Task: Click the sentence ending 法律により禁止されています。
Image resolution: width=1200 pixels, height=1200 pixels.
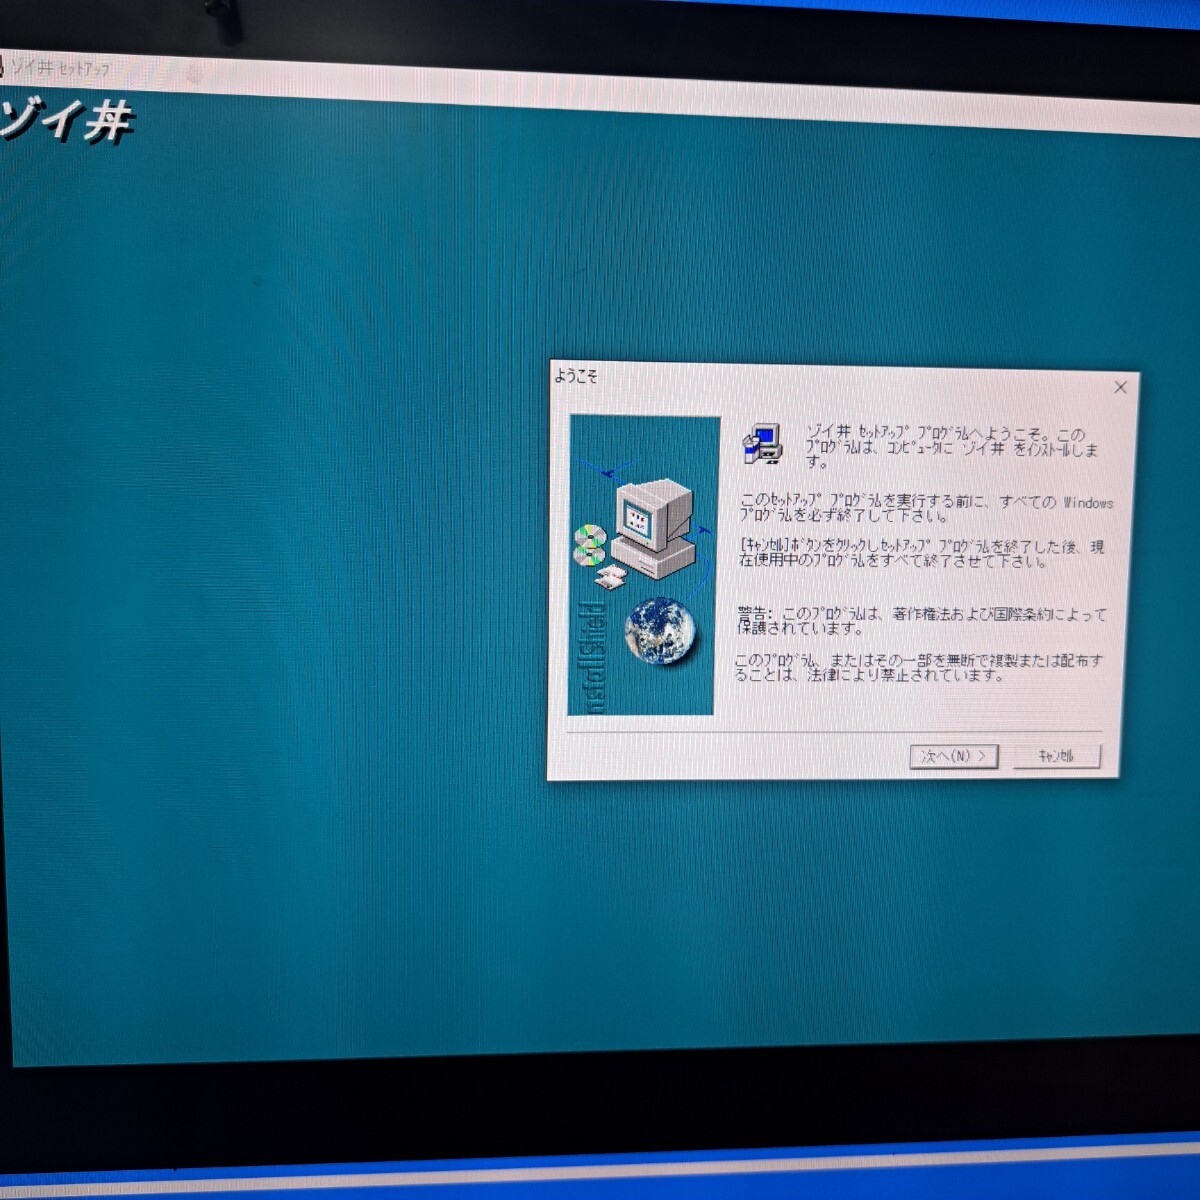Action: 918,667
